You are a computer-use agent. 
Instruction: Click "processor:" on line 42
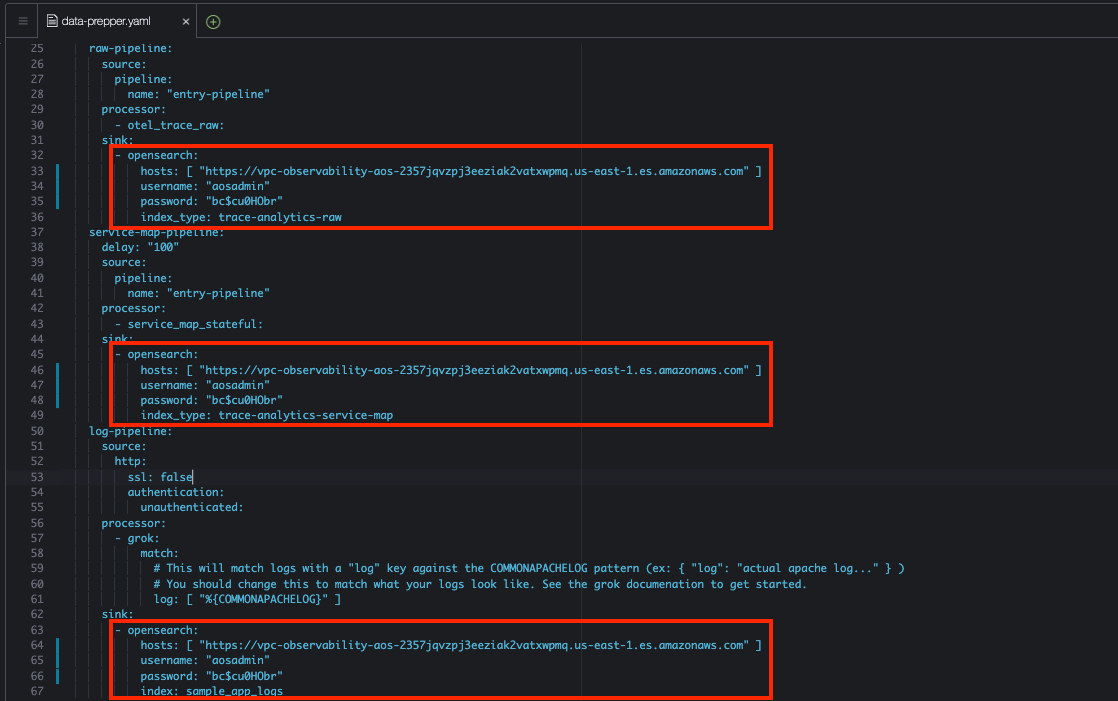(x=133, y=308)
